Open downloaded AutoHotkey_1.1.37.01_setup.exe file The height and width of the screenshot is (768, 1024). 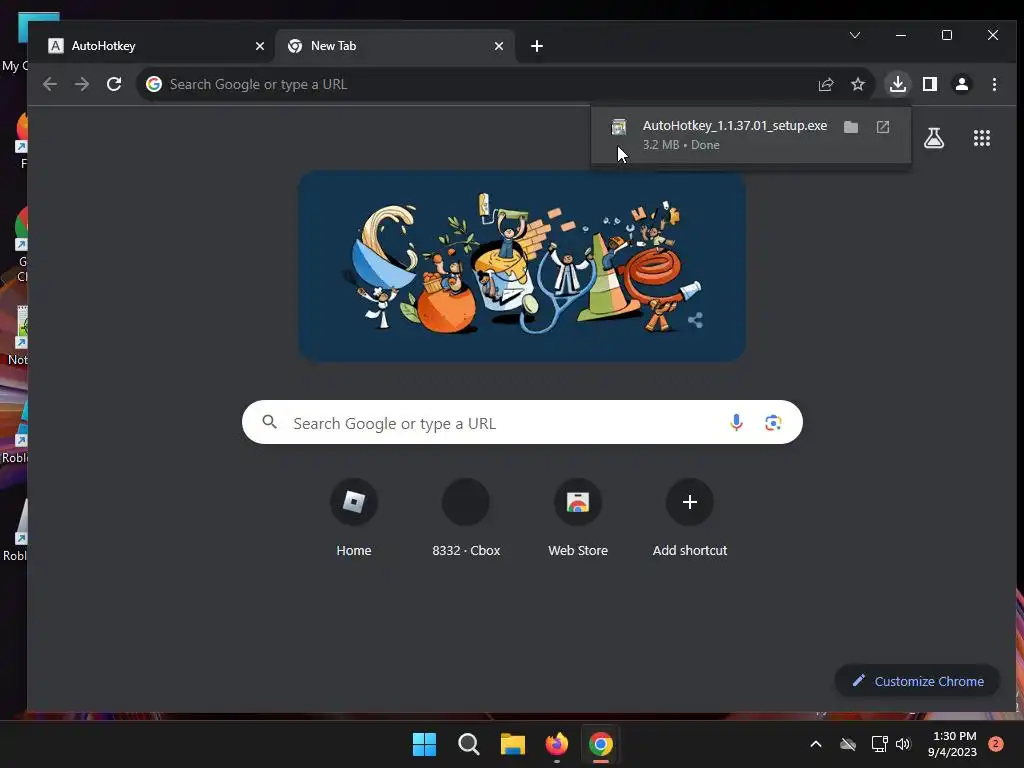tap(734, 125)
